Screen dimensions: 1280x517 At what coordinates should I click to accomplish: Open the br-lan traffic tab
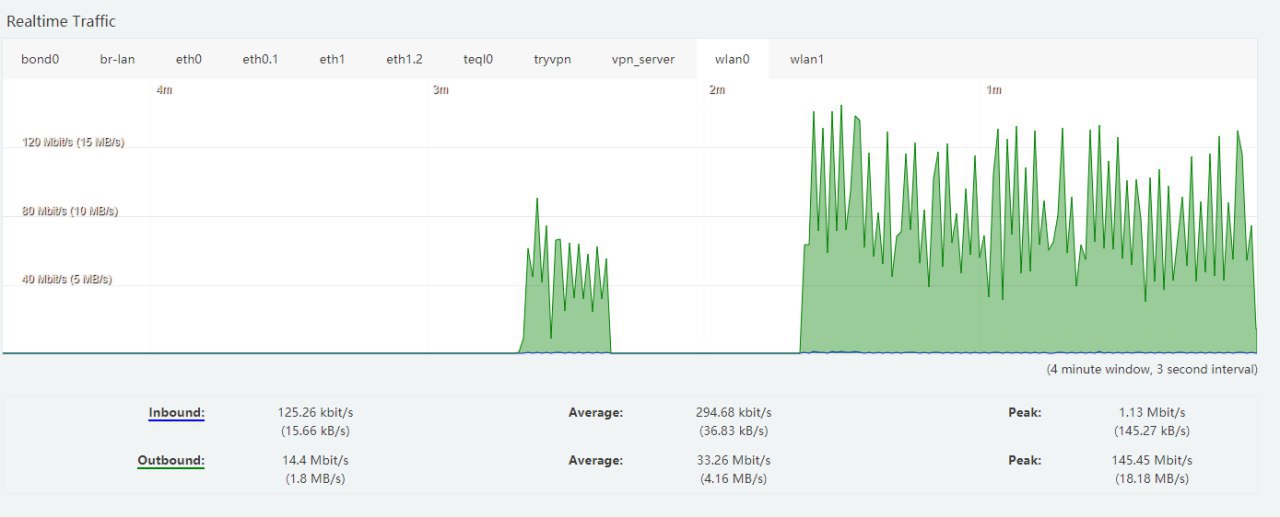click(x=117, y=59)
